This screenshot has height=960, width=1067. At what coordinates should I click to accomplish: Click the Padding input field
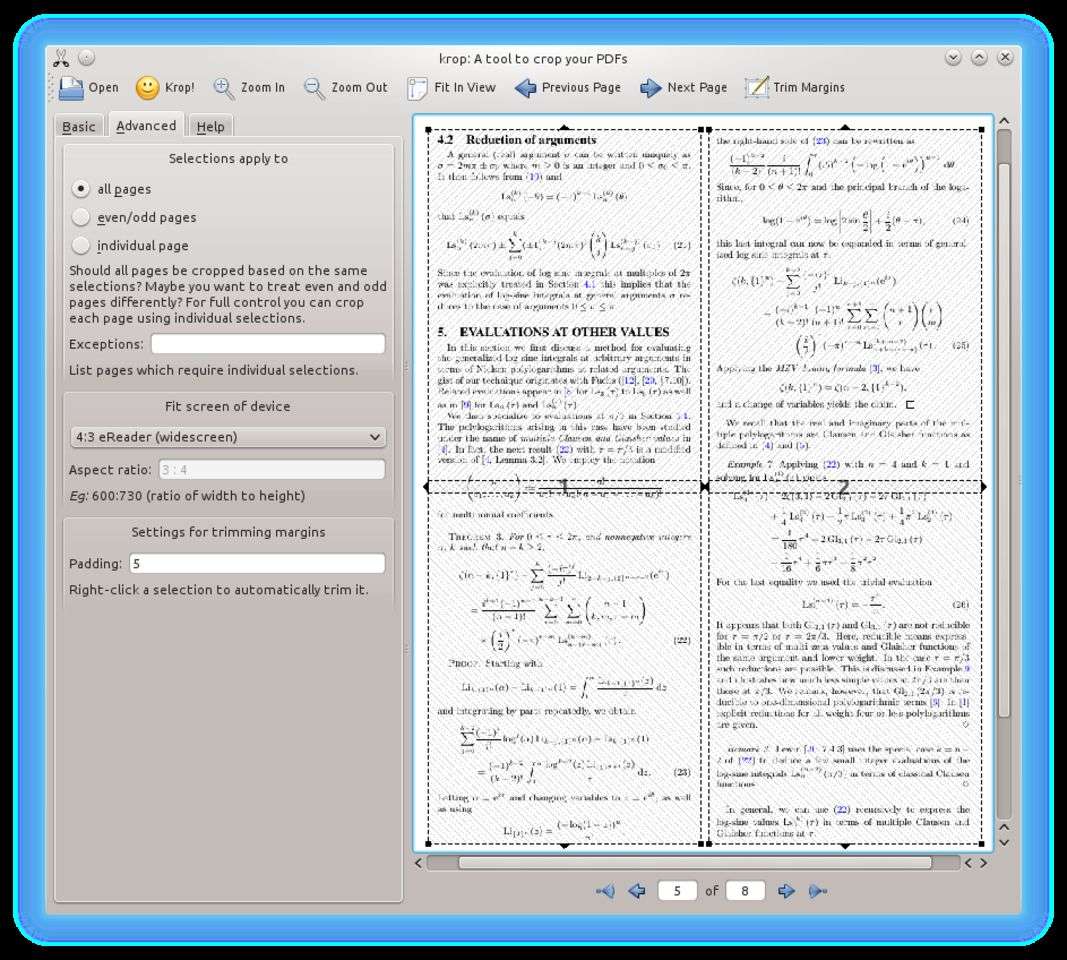tap(256, 564)
